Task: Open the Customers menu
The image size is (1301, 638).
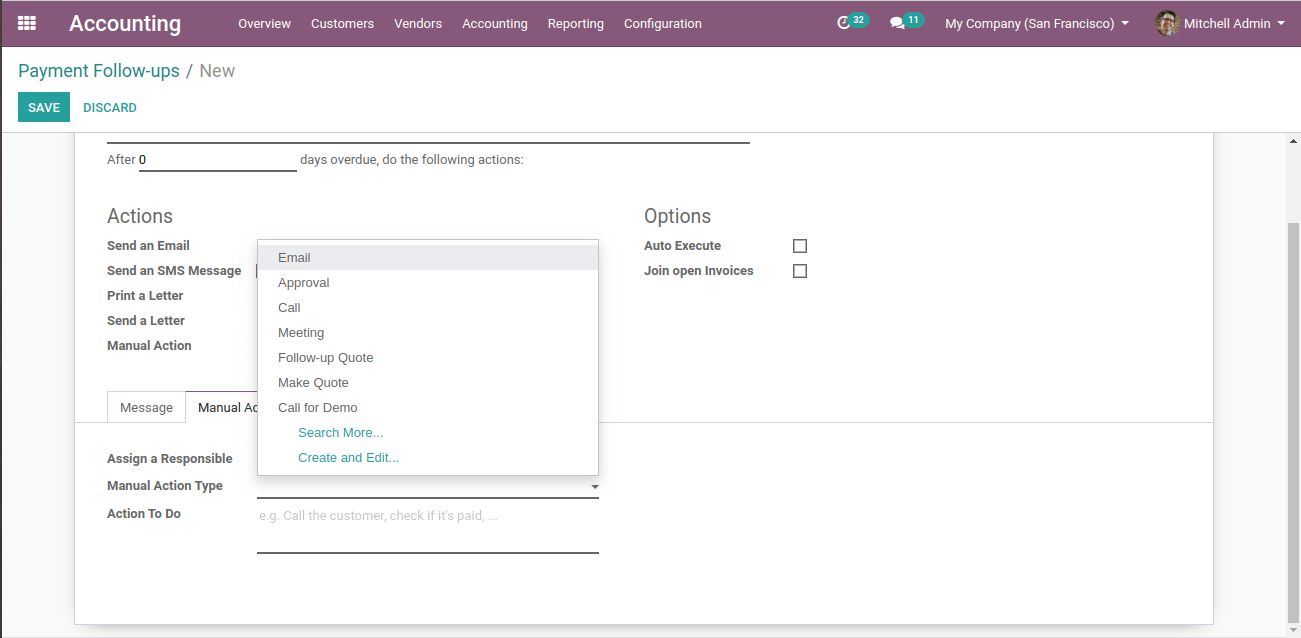Action: 342,23
